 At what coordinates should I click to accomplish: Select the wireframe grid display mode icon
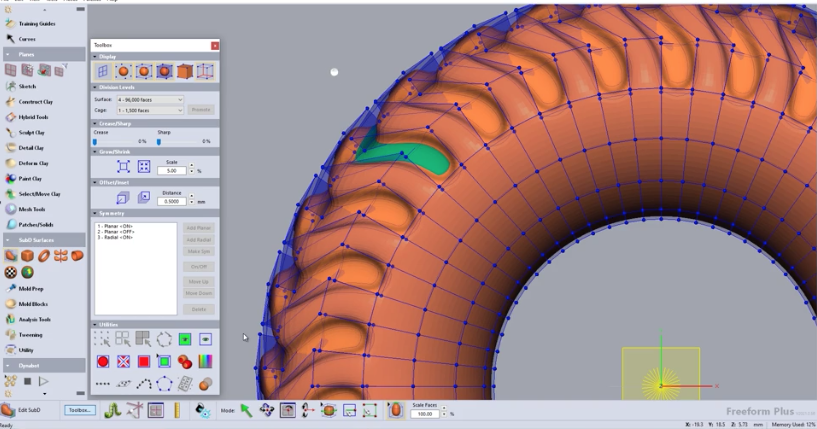click(x=103, y=71)
